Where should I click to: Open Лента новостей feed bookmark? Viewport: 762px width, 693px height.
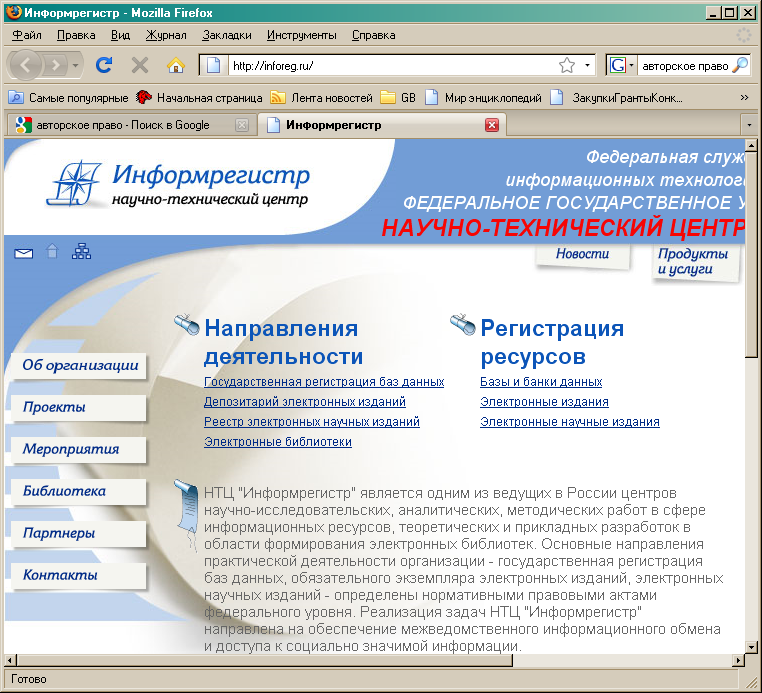(x=321, y=98)
